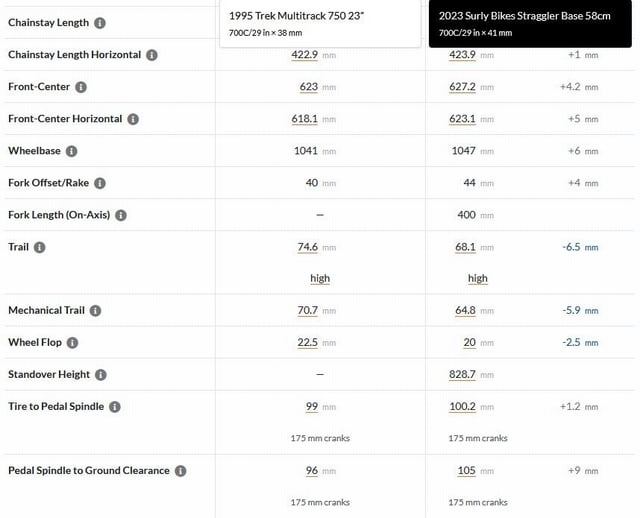Select the 1995 Trek Multitrack 750 header
The height and width of the screenshot is (518, 640).
(x=320, y=24)
